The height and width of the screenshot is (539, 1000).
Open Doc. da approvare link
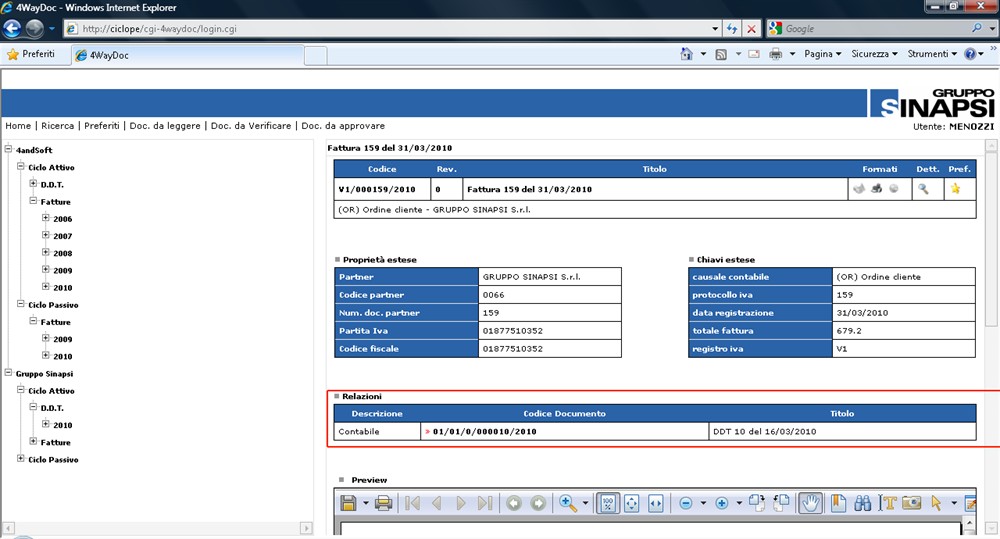tap(343, 126)
